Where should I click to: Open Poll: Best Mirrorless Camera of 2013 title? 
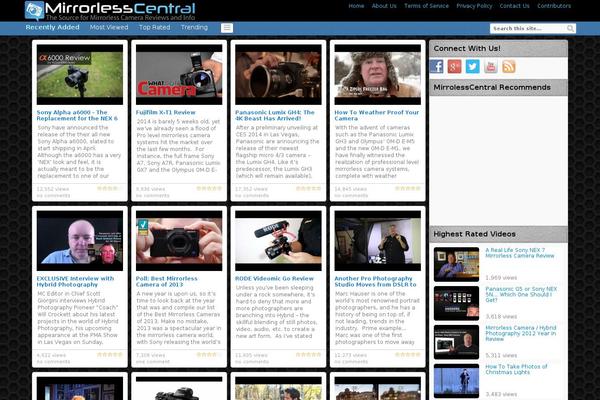point(166,281)
